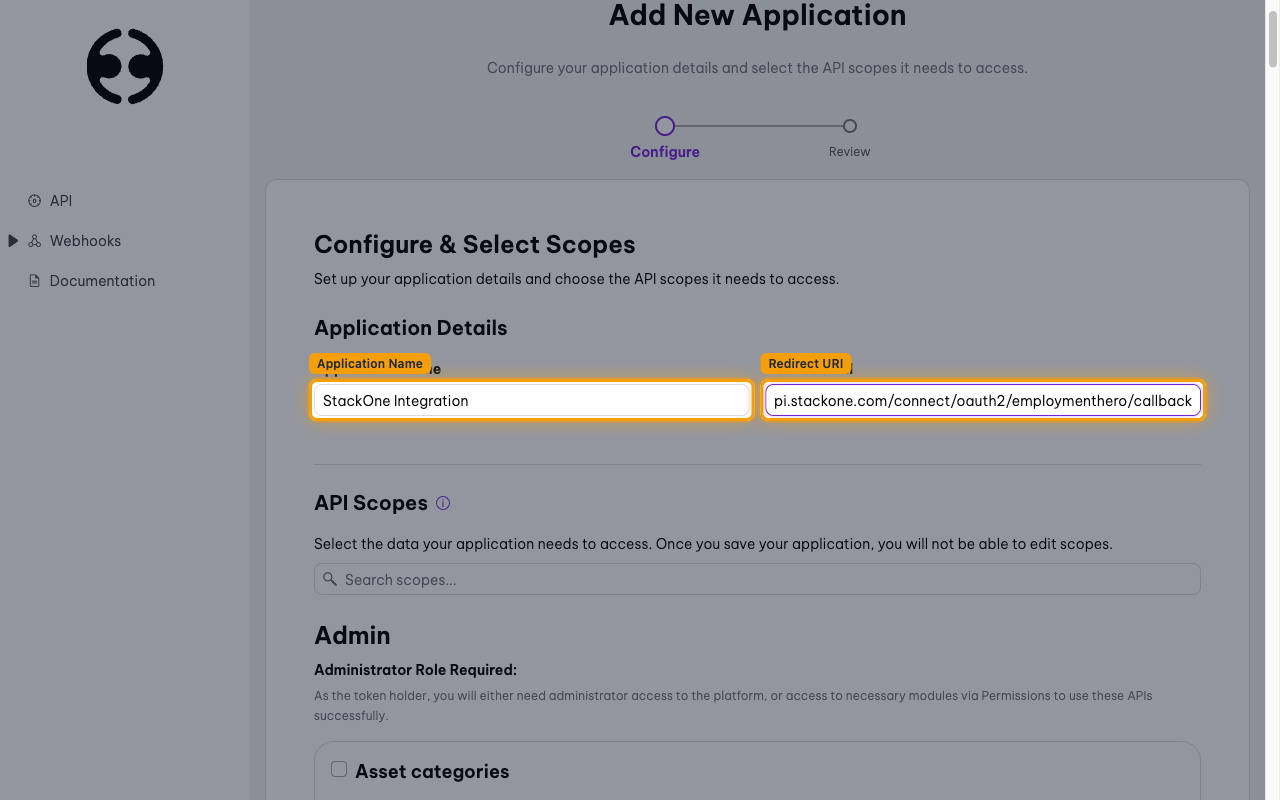Click the magnifier icon in scopes search
1280x800 pixels.
(x=330, y=579)
